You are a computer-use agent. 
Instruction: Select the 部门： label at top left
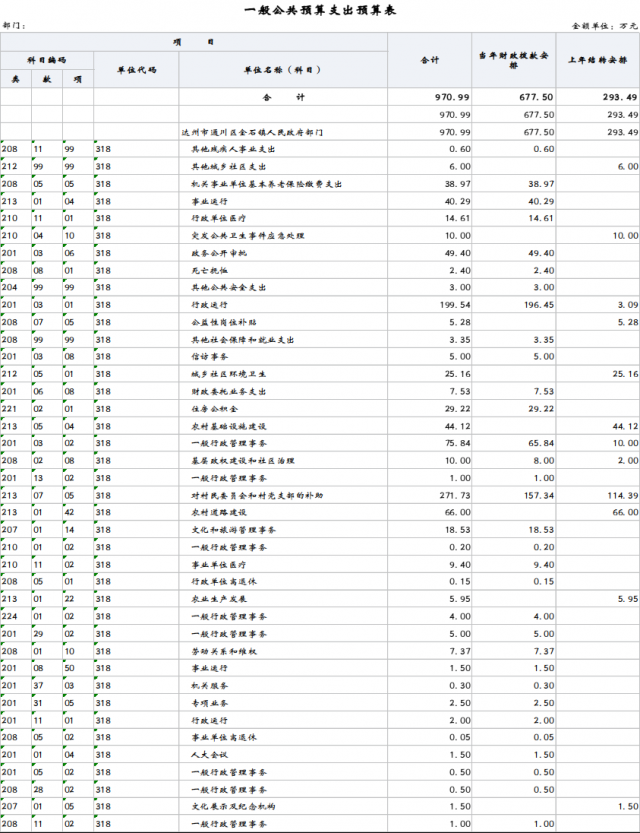coord(15,25)
